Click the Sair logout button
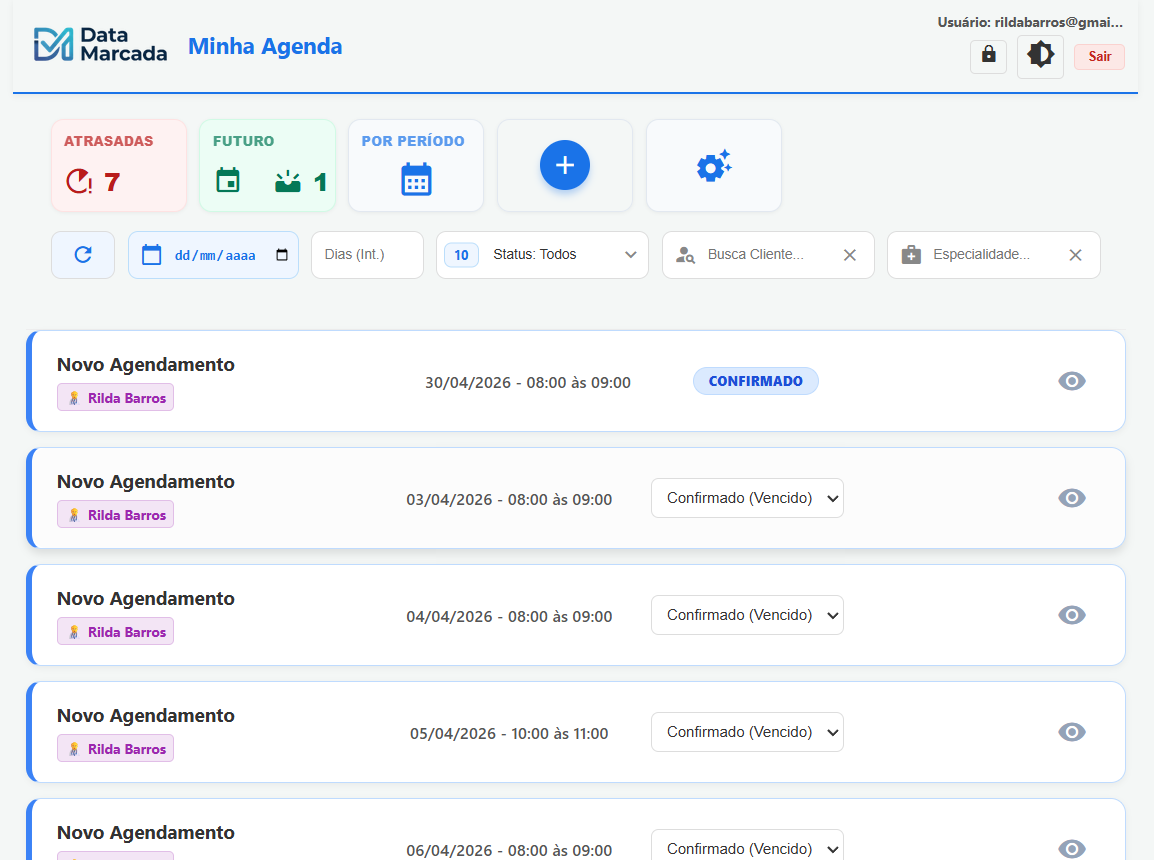This screenshot has width=1154, height=860. click(1098, 56)
